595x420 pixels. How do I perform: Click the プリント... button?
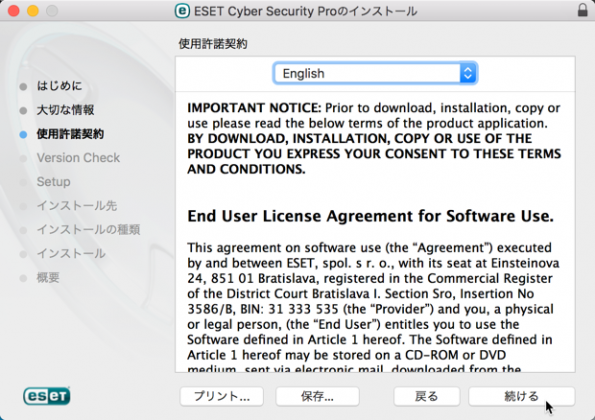[222, 396]
